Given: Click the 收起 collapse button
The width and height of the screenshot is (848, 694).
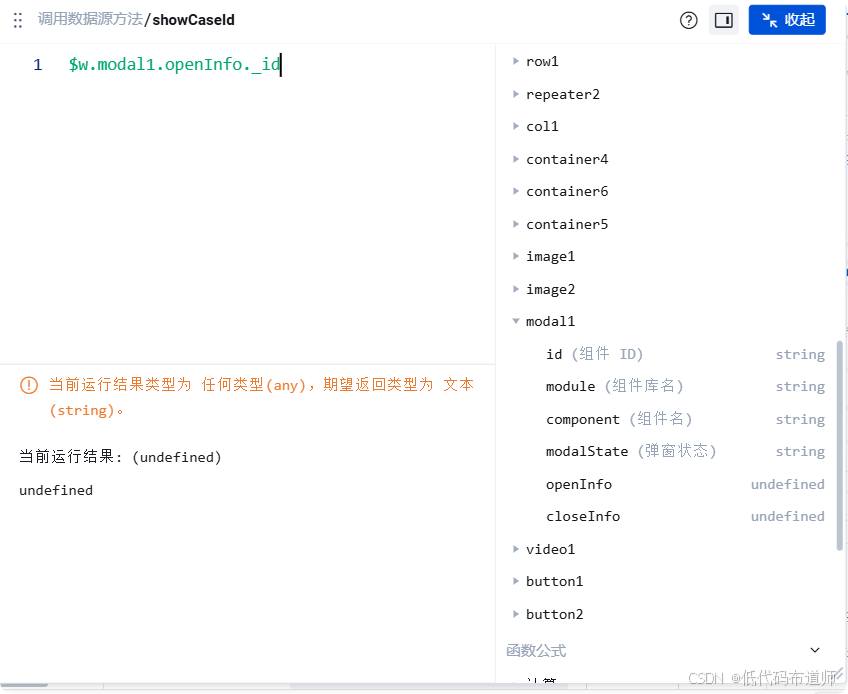Looking at the screenshot, I should pos(787,20).
